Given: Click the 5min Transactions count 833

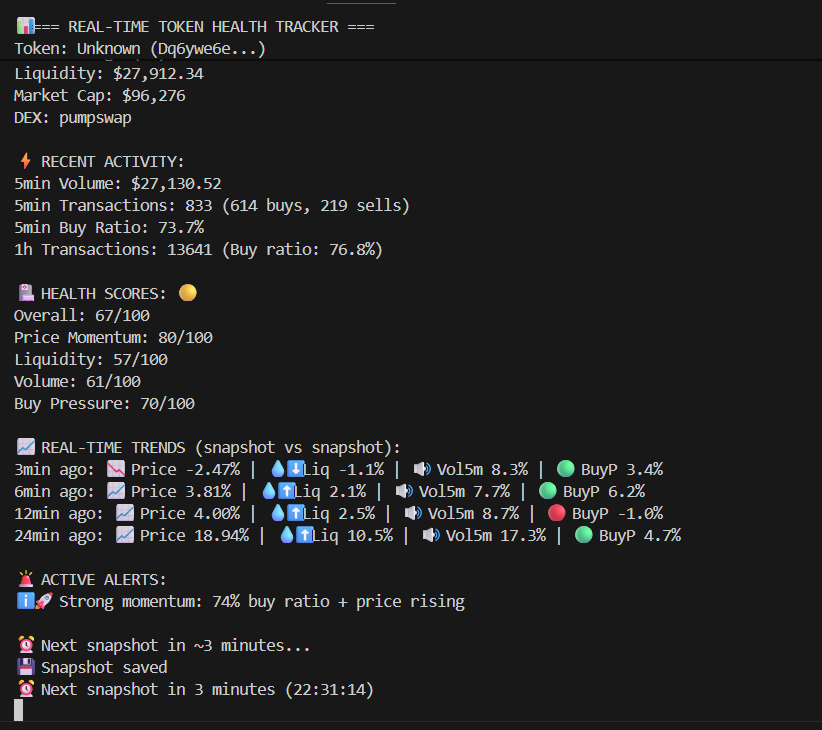Looking at the screenshot, I should (199, 205).
